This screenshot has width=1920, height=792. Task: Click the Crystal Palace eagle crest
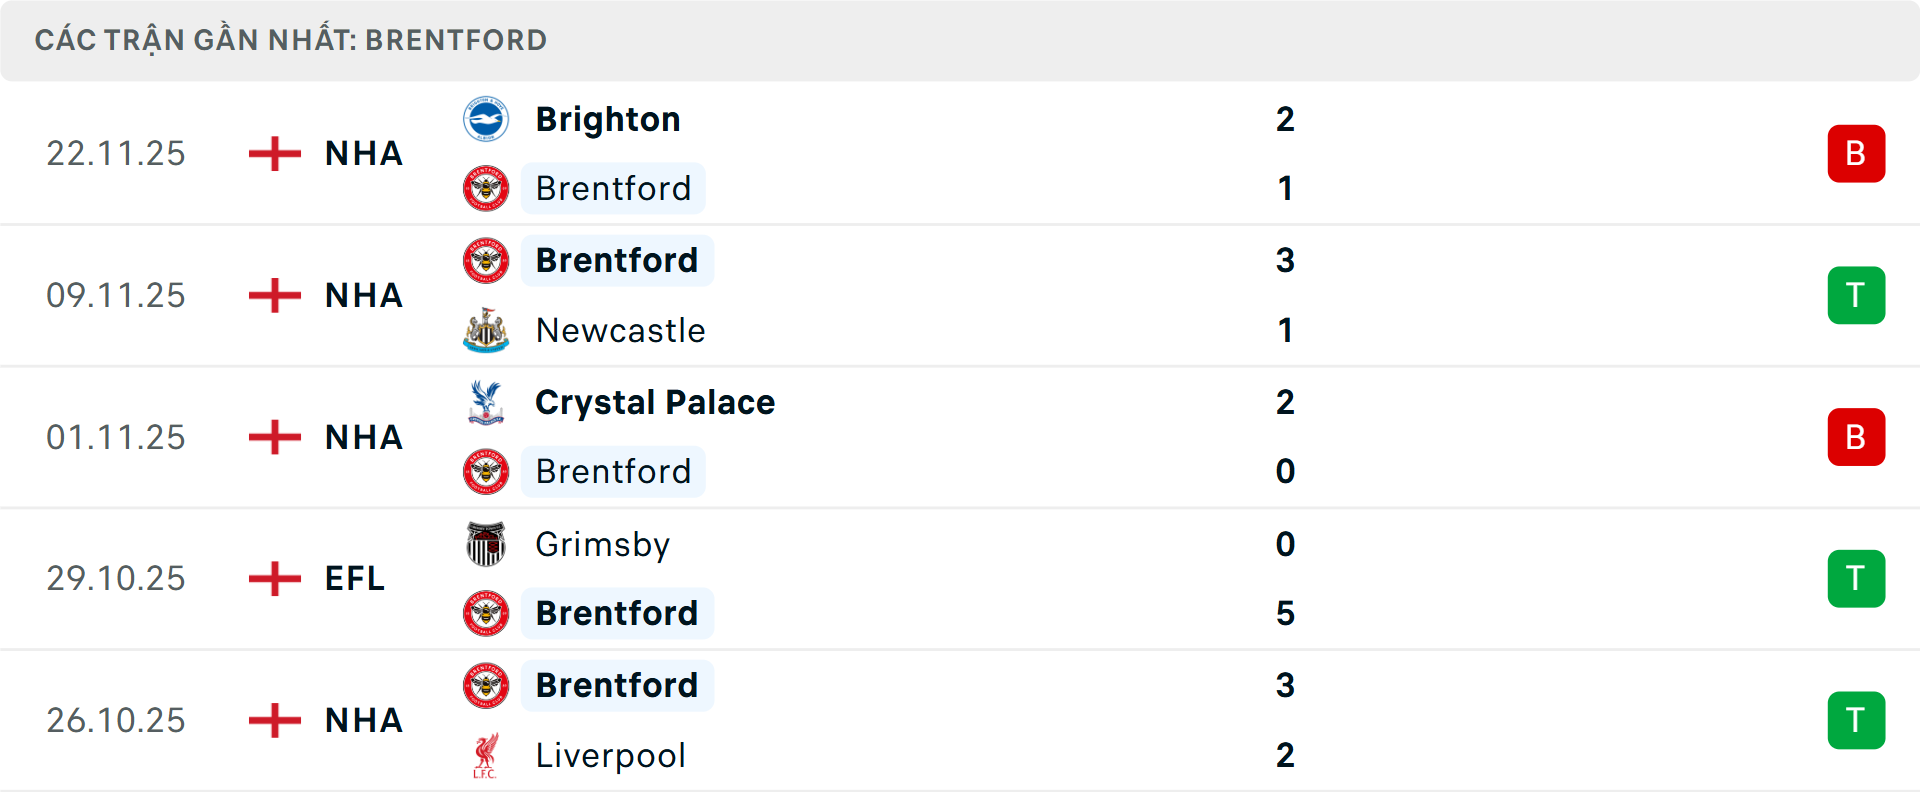(x=486, y=402)
